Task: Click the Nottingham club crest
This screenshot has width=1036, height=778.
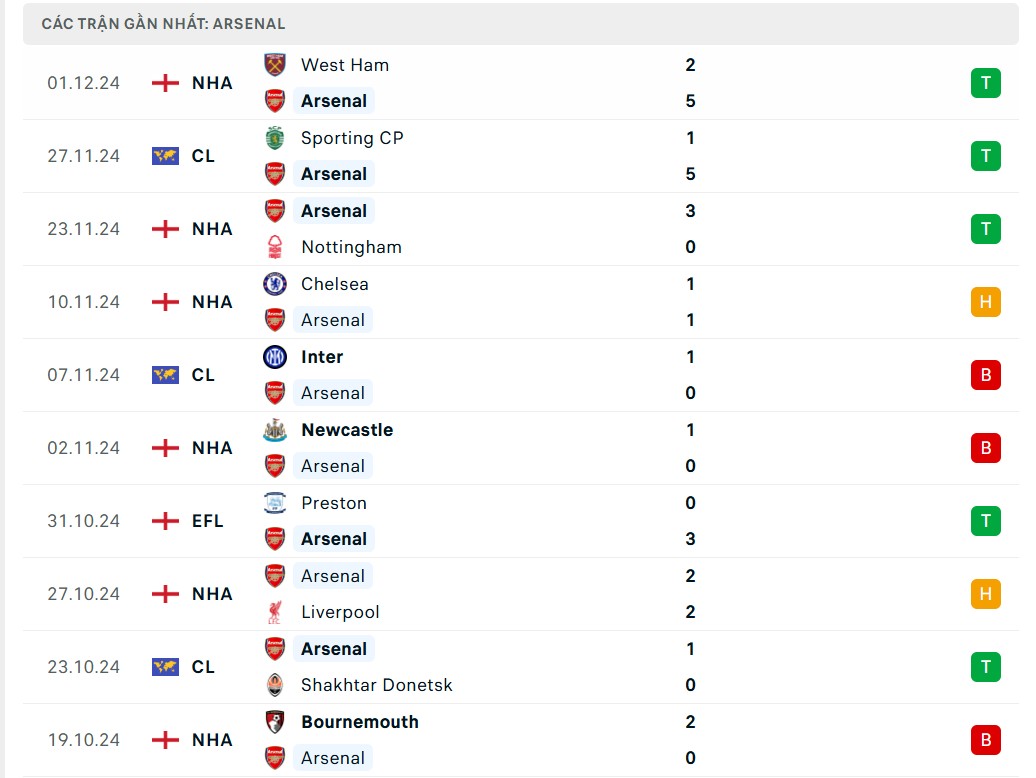Action: 274,247
